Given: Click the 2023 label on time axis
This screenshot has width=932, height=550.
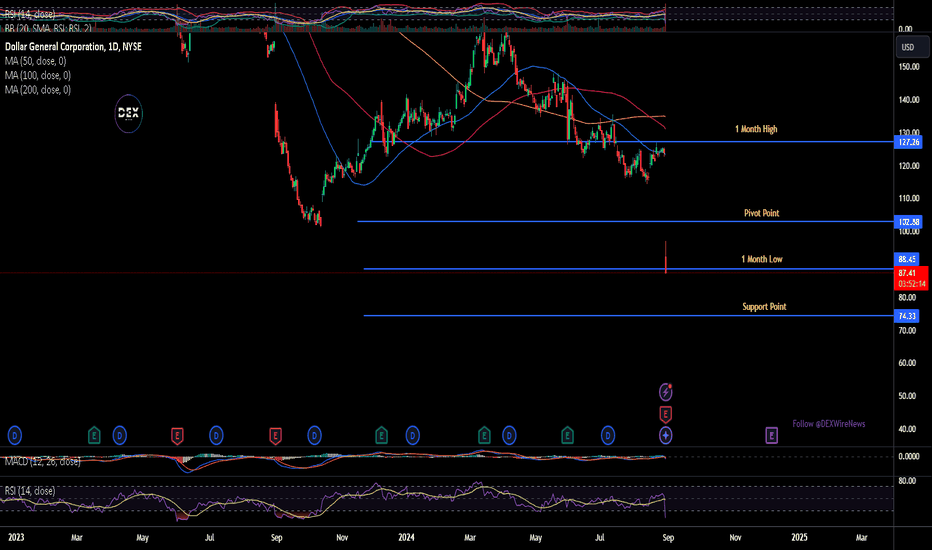Looking at the screenshot, I should 16,538.
